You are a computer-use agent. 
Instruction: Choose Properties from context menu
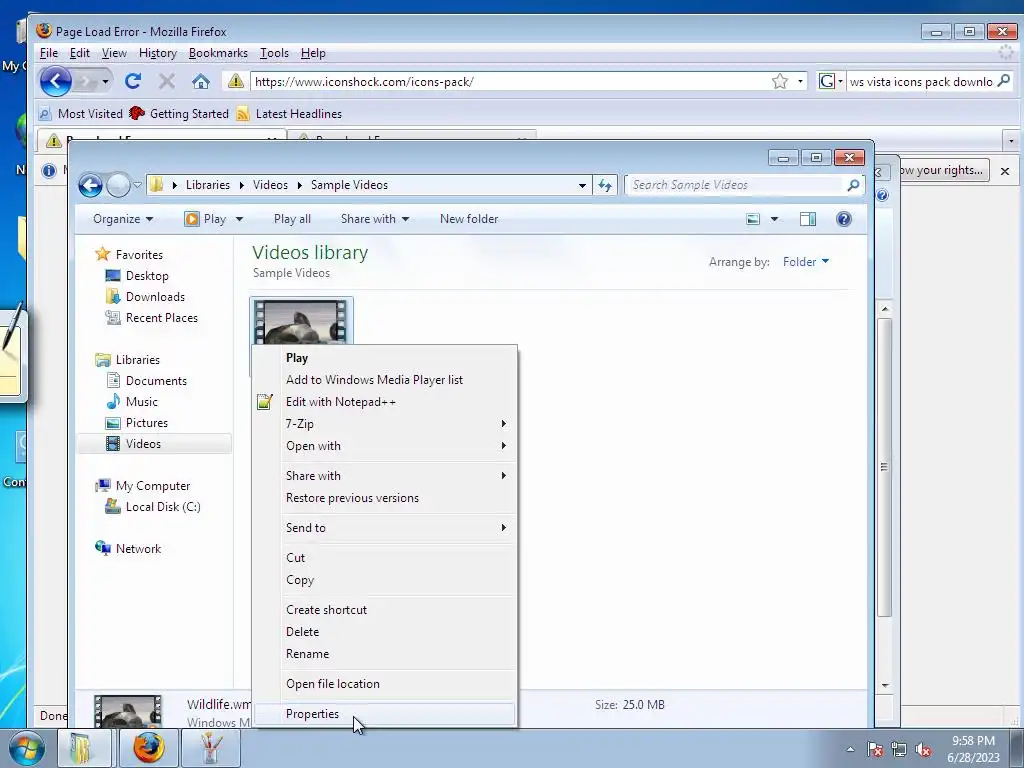(384, 714)
